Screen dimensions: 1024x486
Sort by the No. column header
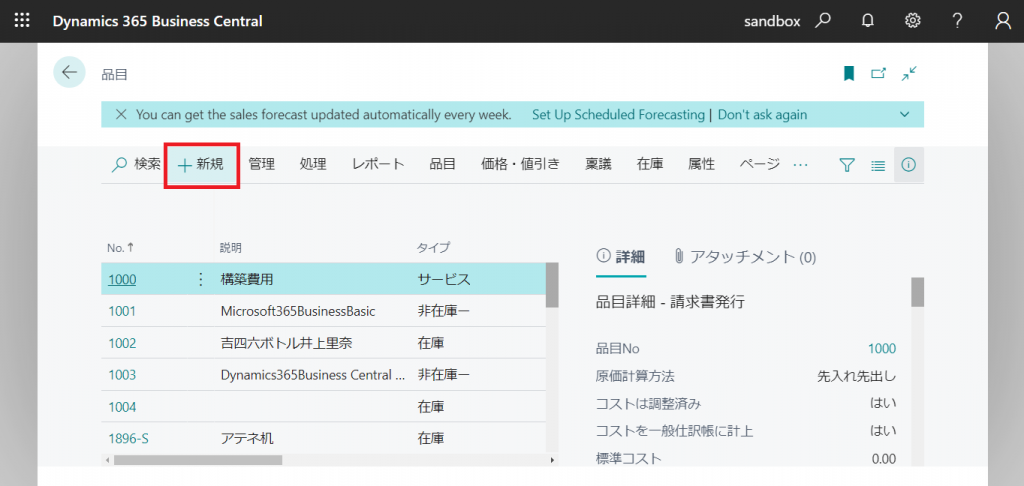point(120,248)
